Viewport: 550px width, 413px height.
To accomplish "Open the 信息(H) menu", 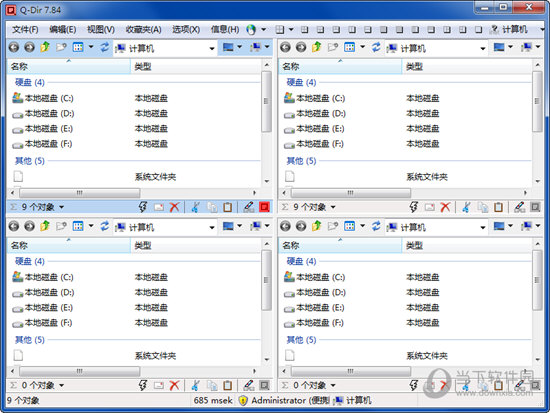I will [225, 29].
